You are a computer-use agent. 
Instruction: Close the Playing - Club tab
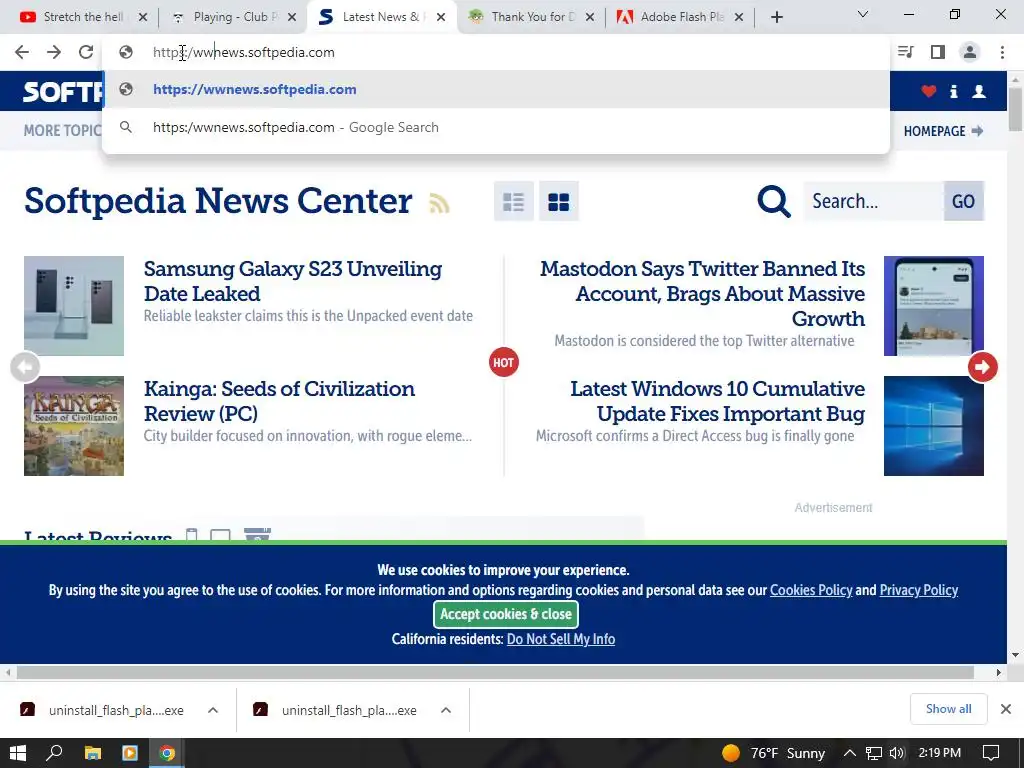coord(292,17)
